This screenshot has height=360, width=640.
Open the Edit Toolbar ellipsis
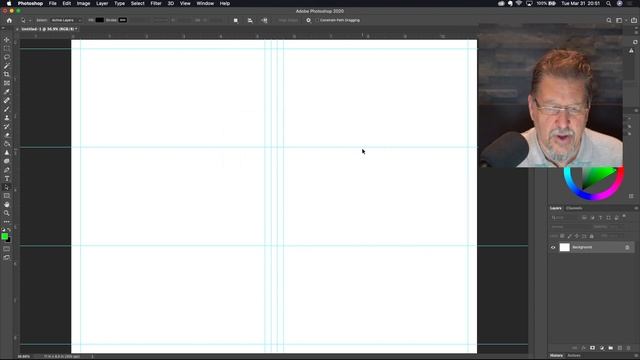pyautogui.click(x=7, y=222)
